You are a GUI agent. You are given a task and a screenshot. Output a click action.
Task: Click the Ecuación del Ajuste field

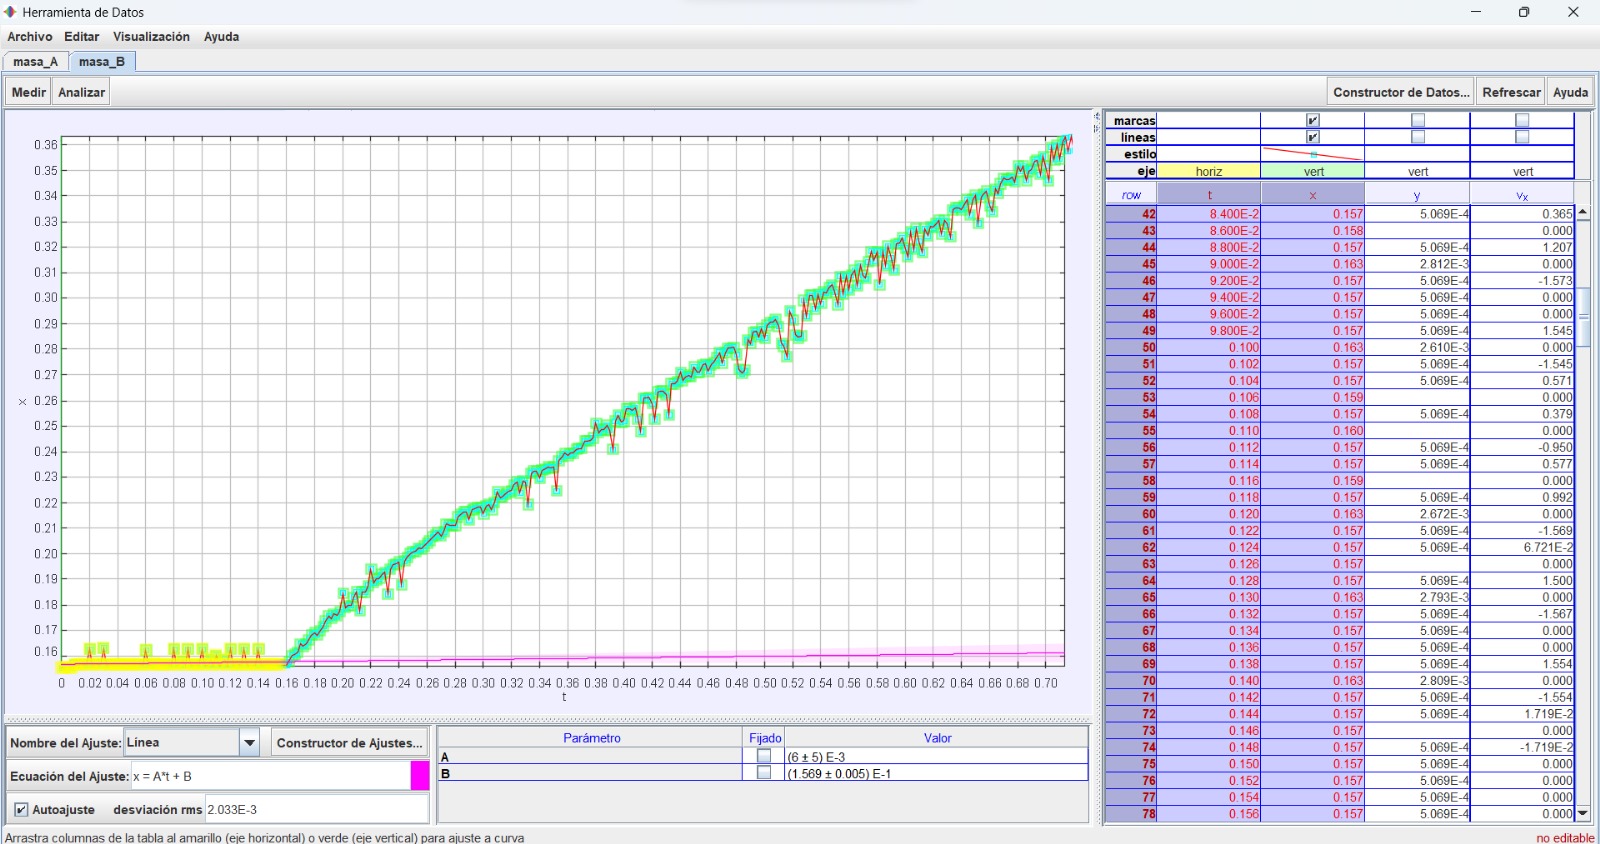(270, 776)
